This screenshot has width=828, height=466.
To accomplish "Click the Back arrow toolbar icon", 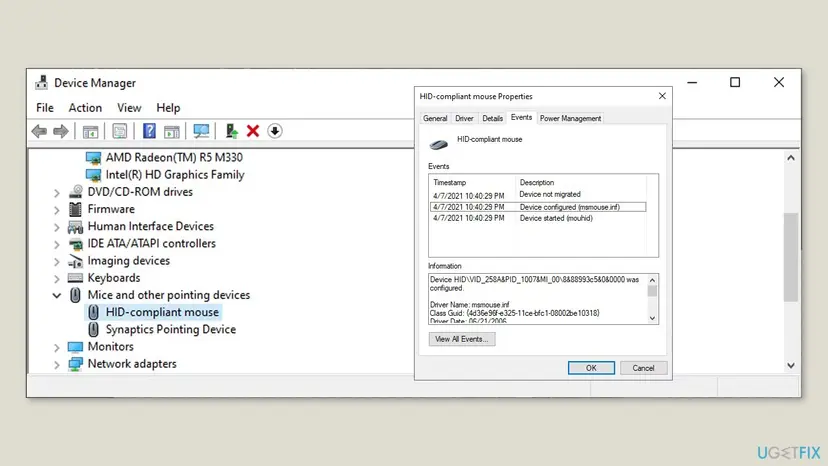I will click(39, 131).
